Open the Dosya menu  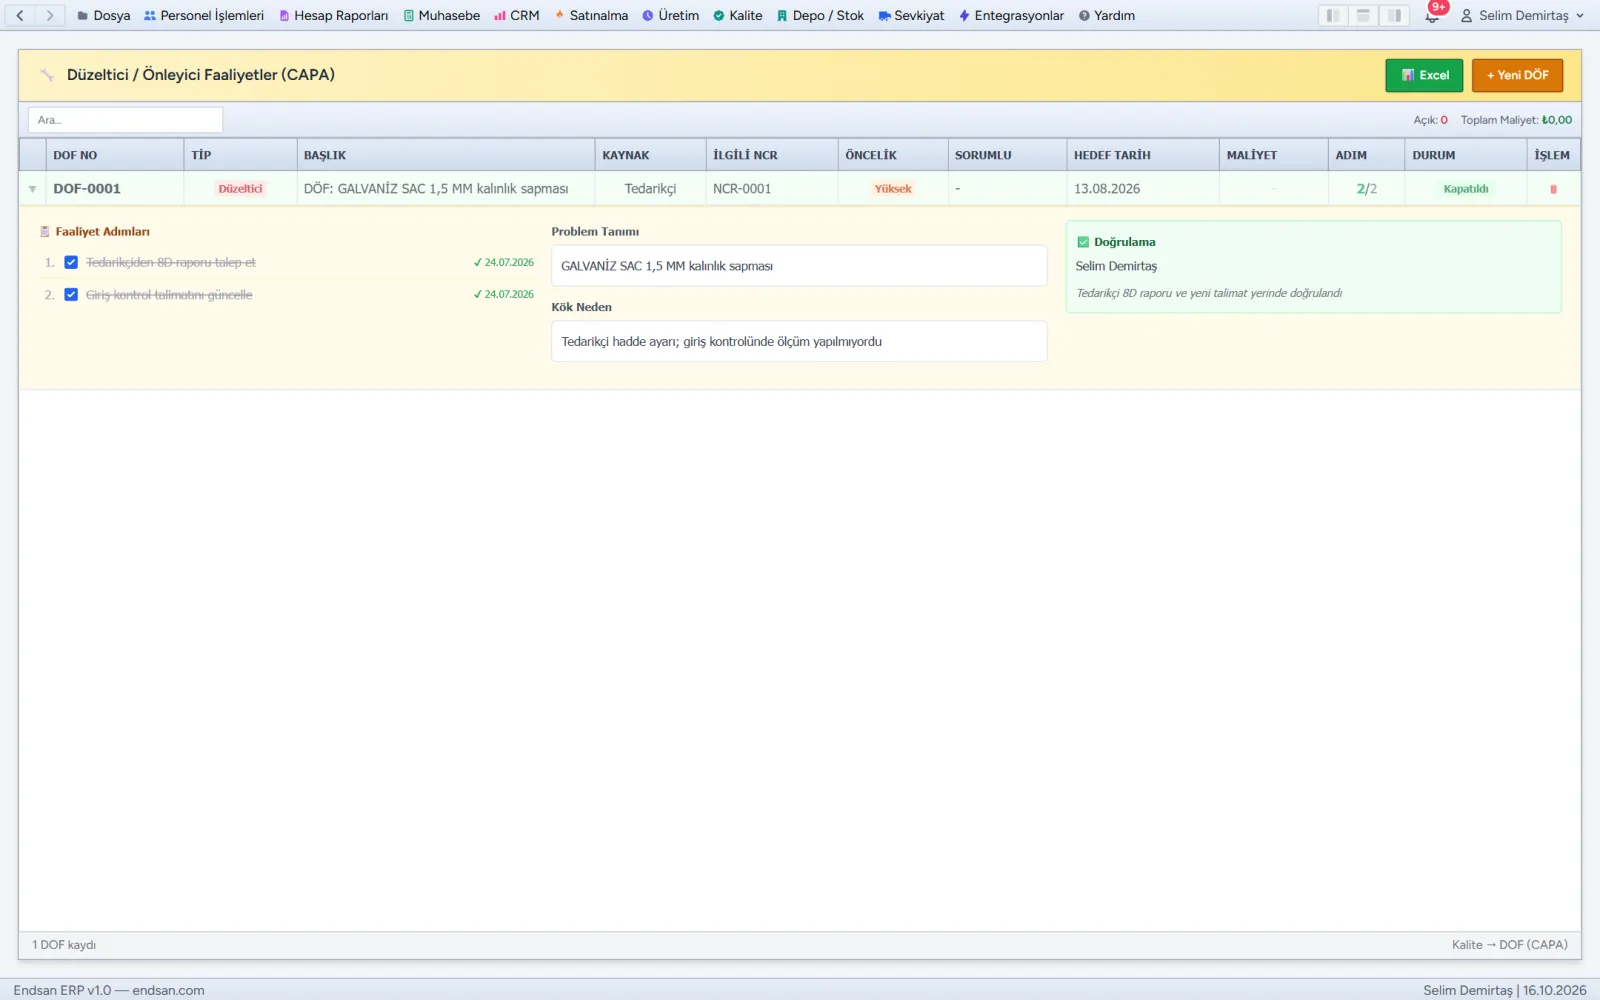click(104, 15)
